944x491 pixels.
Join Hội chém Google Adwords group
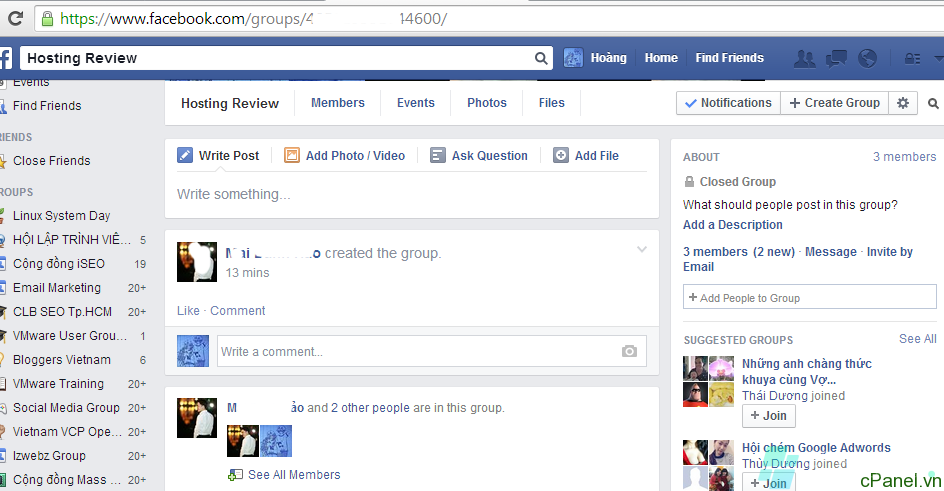coord(769,483)
